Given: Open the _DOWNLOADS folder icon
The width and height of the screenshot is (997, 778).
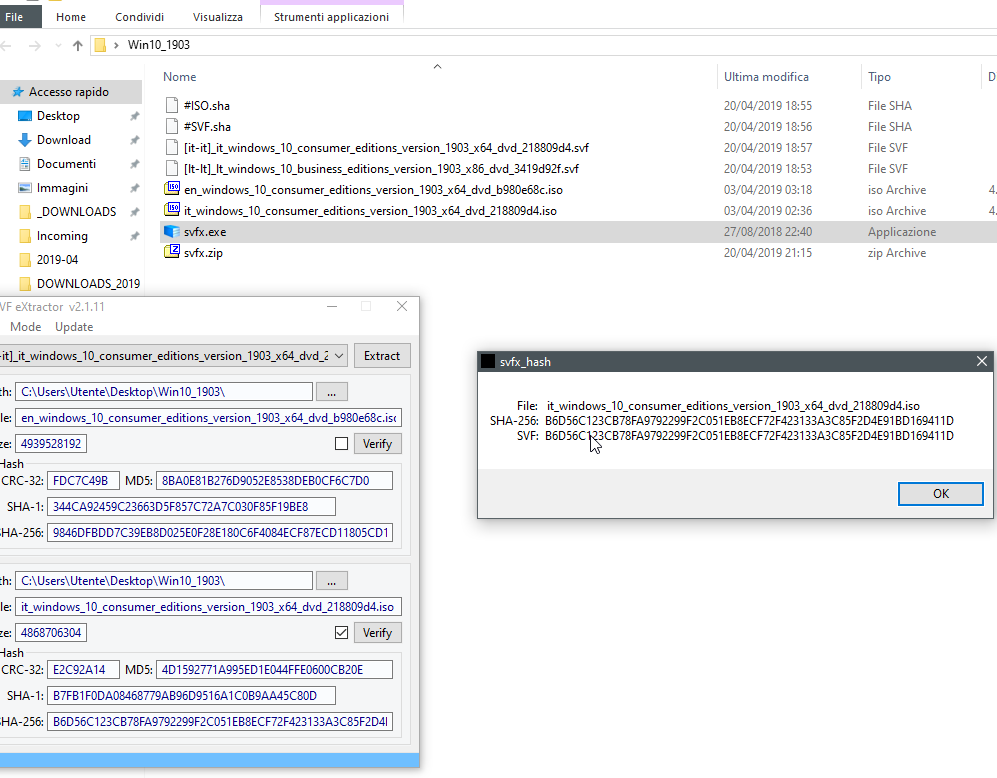Looking at the screenshot, I should coord(25,212).
